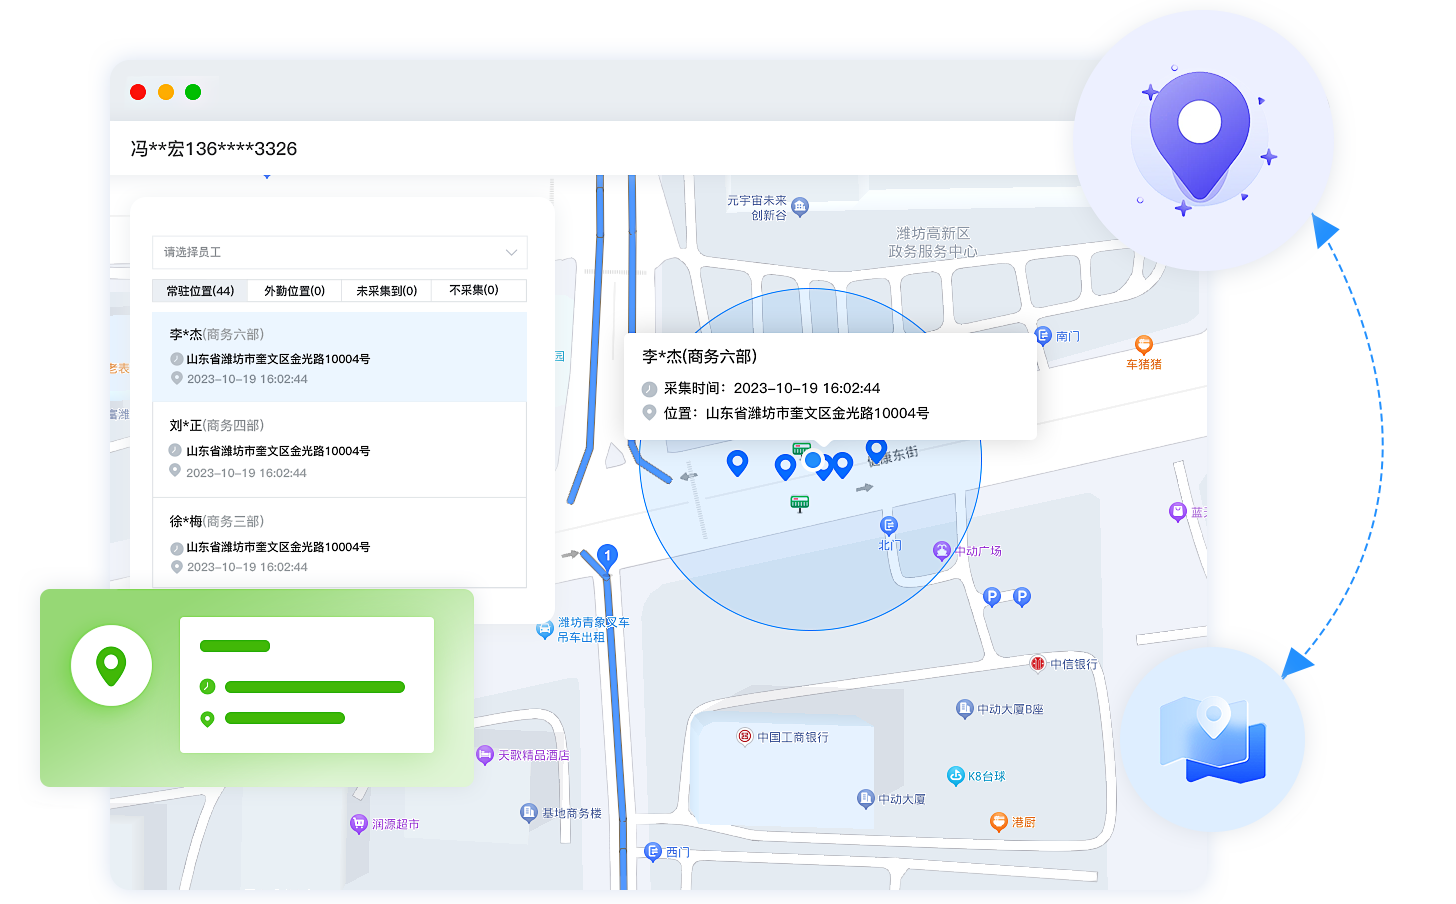Click the 润源超市 shop marker
Screen dimensions: 1456x904
tap(359, 824)
